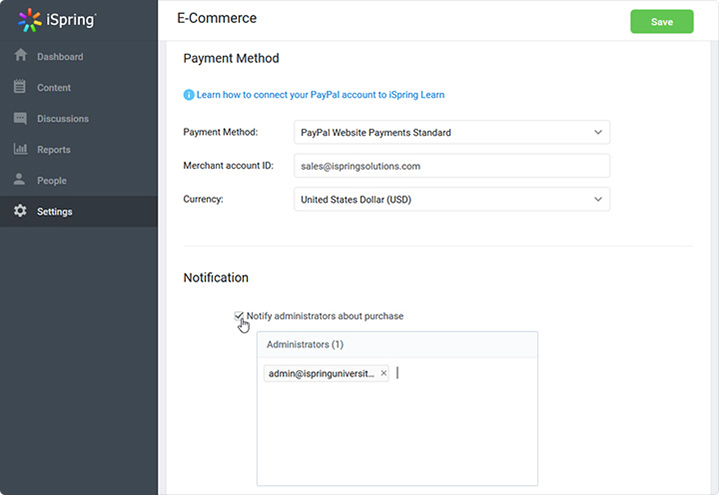Screen dimensions: 719x495
Task: Click the Payment Method section heading
Action: [x=231, y=58]
